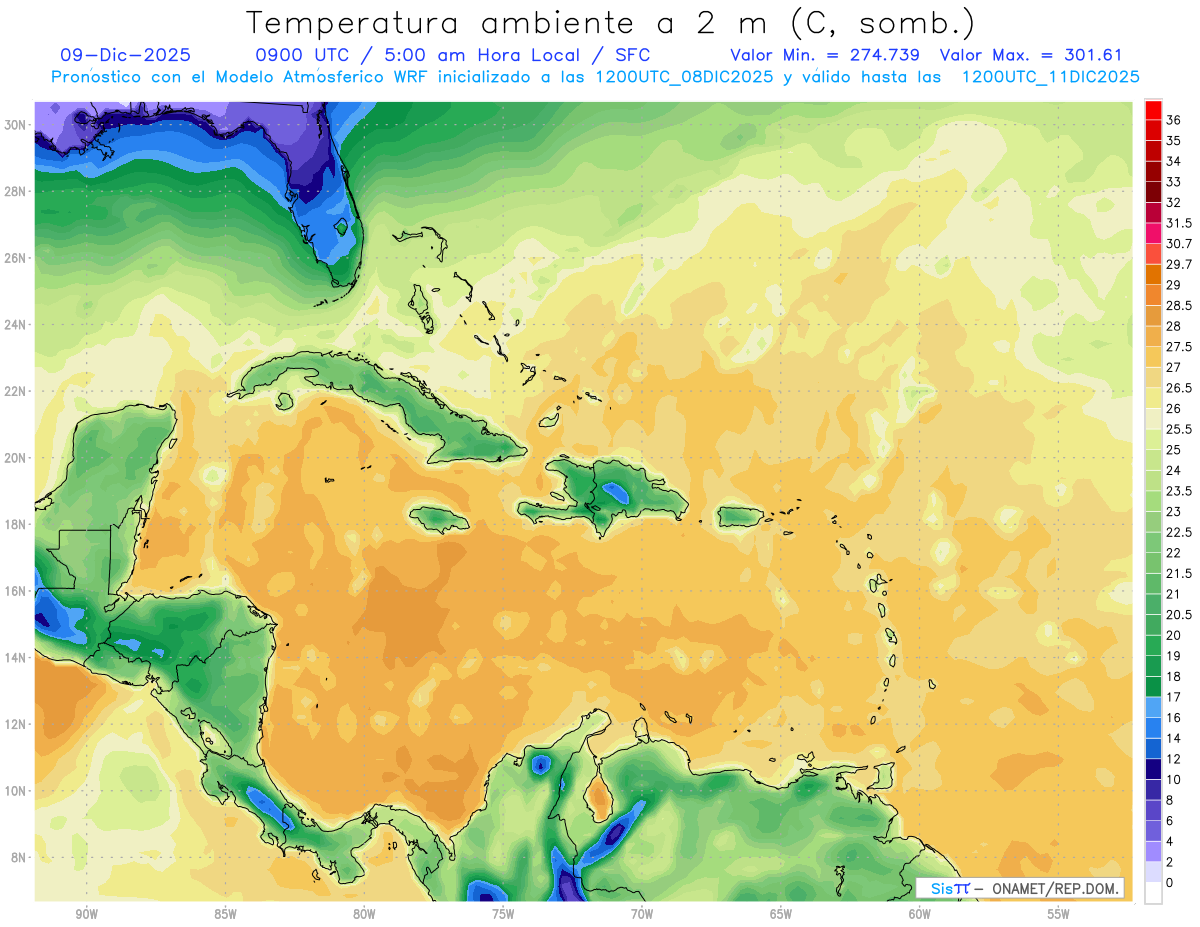This screenshot has width=1200, height=927.
Task: Click the legend value 23.5
Action: point(1178,491)
